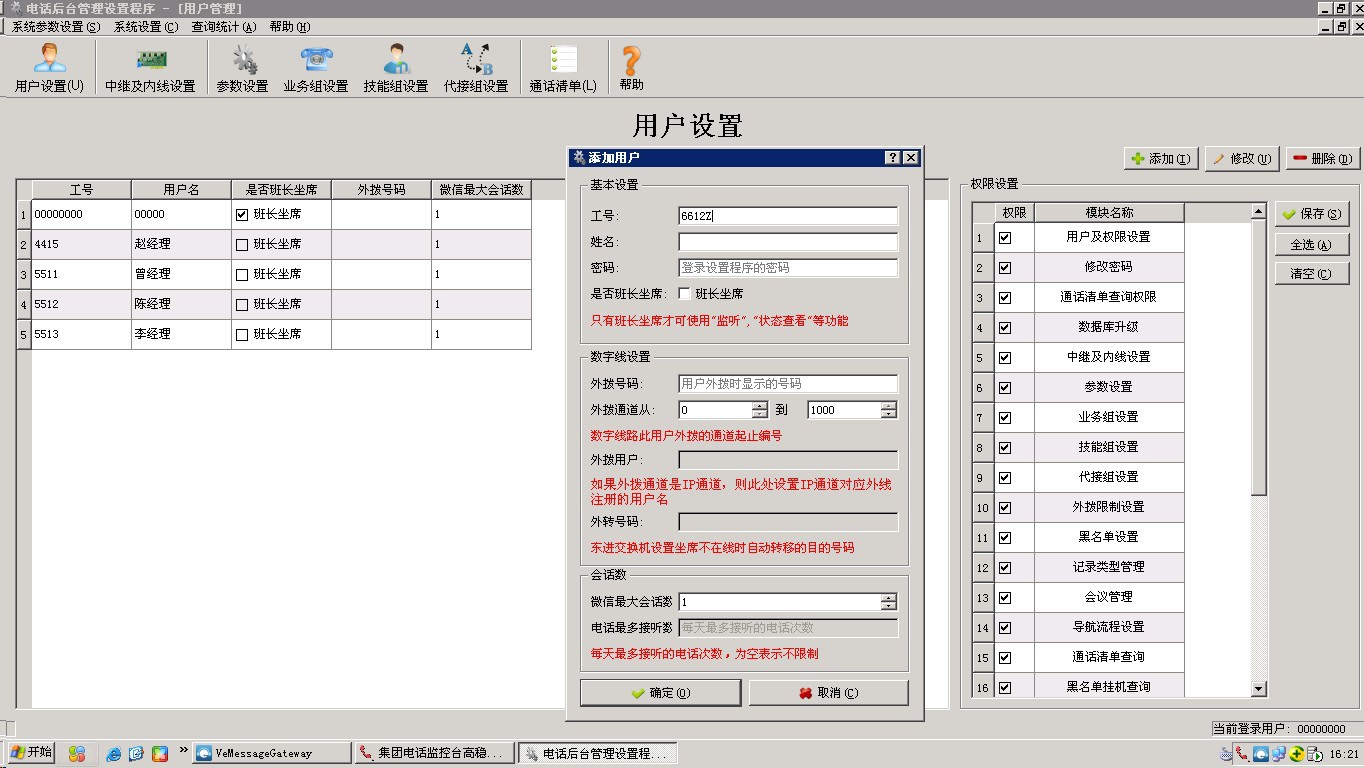Click the 工号 column header
Image resolution: width=1364 pixels, height=768 pixels.
click(x=81, y=189)
